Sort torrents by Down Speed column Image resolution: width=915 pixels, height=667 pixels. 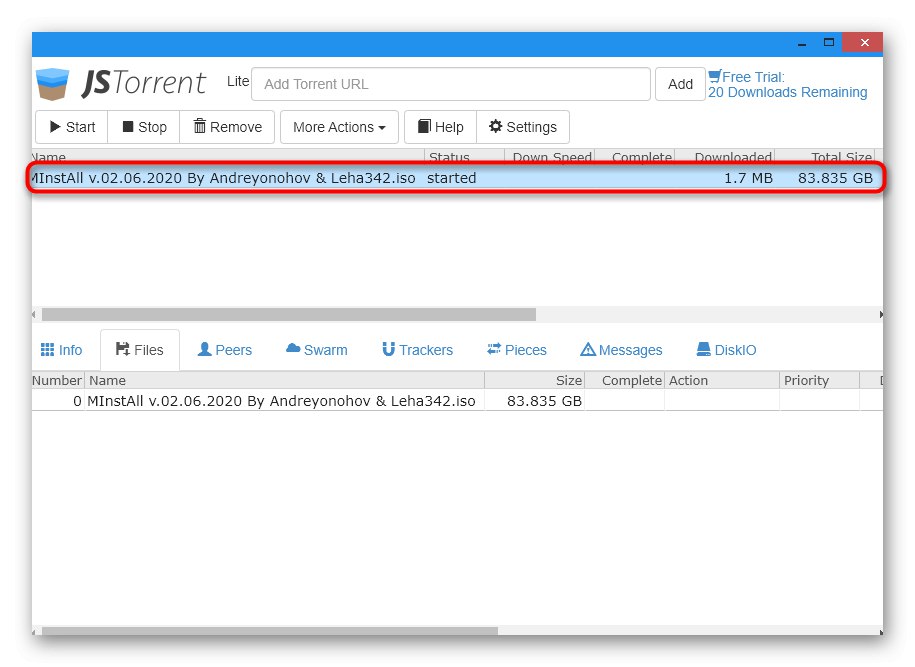tap(550, 156)
